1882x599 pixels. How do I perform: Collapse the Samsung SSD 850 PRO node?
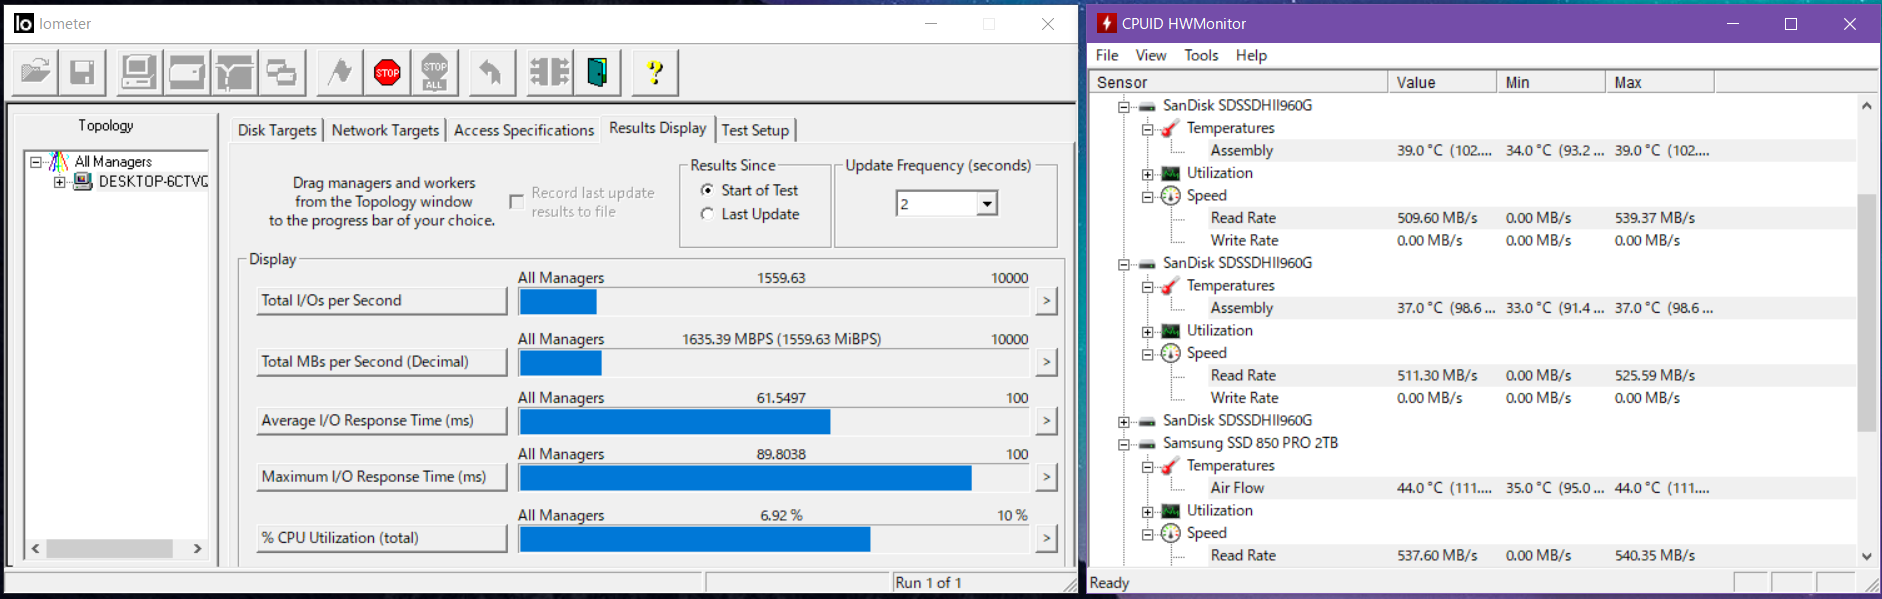click(x=1124, y=444)
